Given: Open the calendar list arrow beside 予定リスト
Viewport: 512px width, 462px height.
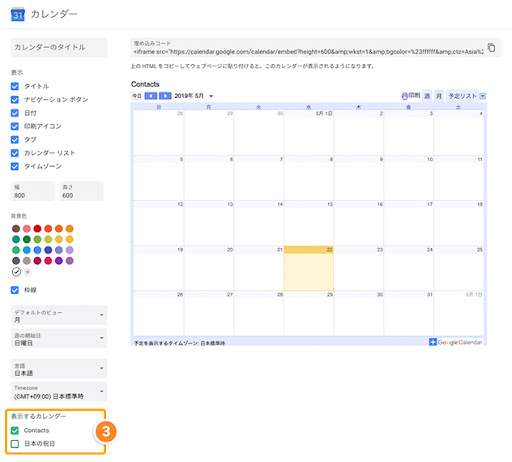Looking at the screenshot, I should tap(482, 96).
